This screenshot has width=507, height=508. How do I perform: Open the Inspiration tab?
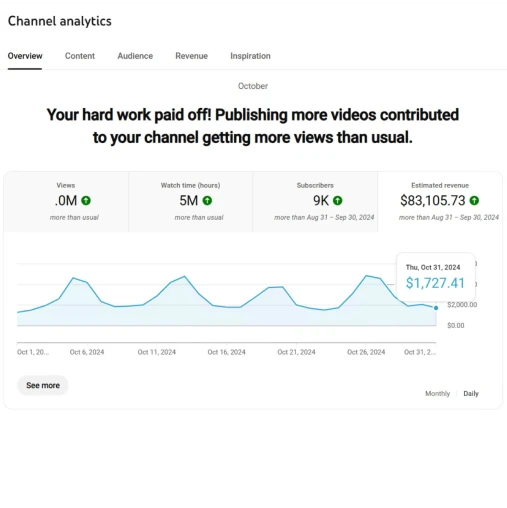[x=250, y=56]
